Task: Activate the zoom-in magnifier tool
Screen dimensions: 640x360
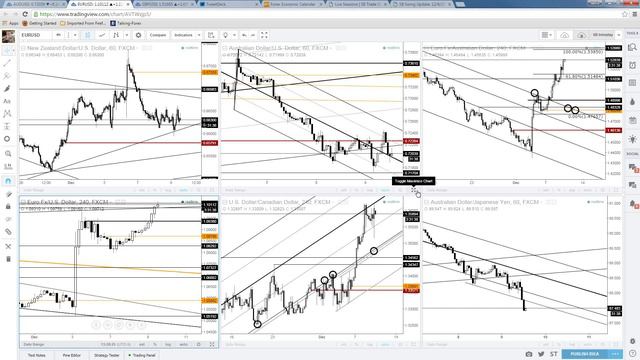Action: click(x=8, y=154)
